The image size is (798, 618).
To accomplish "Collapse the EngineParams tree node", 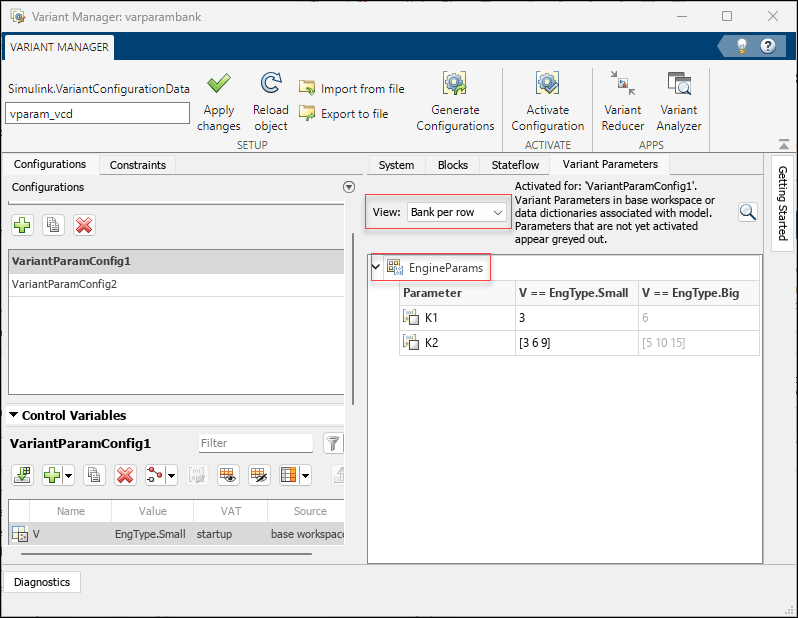I will [x=376, y=267].
